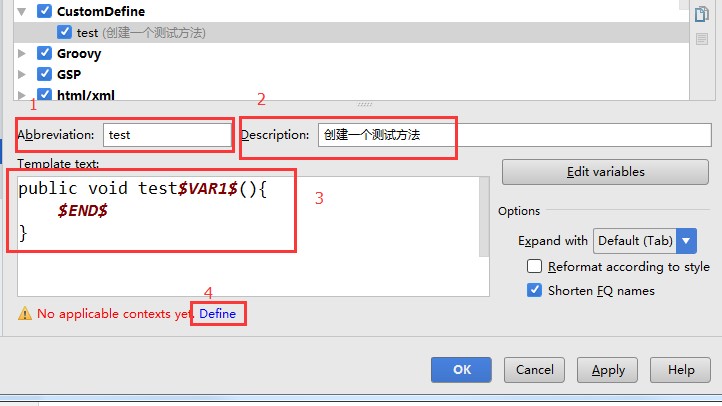The height and width of the screenshot is (406, 722).
Task: Click the Apply button
Action: 608,370
